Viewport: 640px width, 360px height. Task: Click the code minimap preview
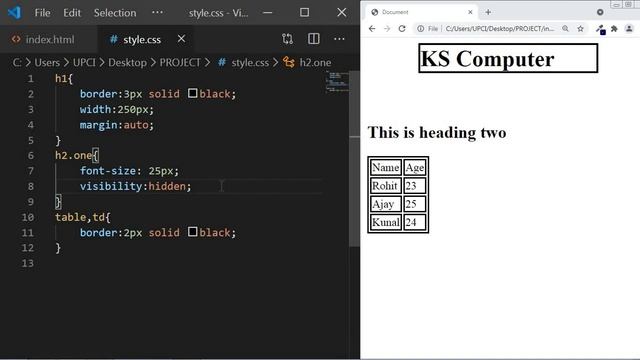pos(337,82)
